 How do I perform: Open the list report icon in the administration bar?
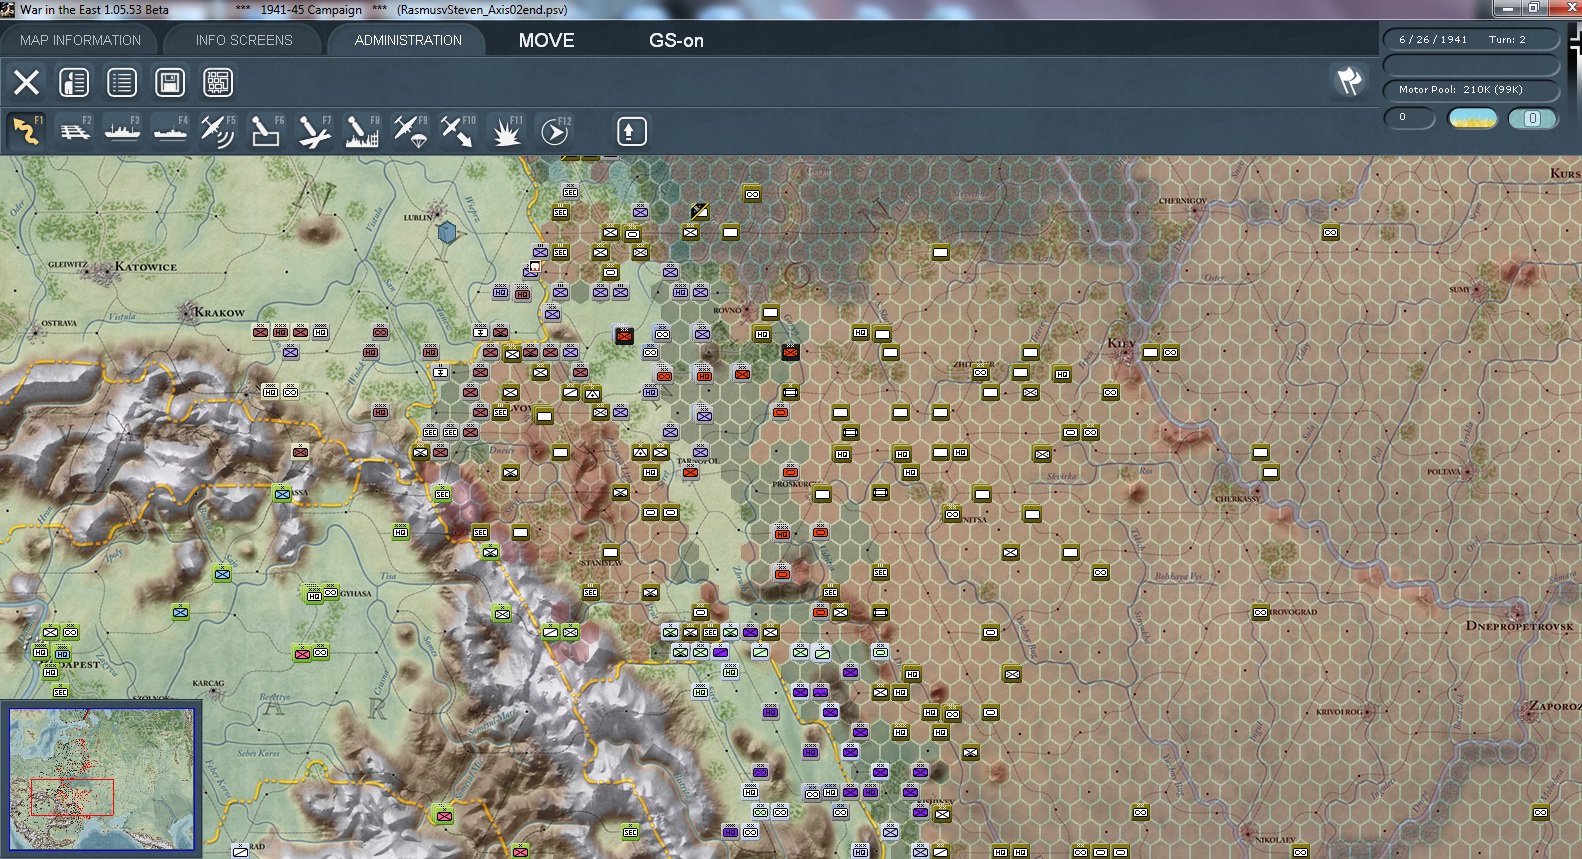pos(122,82)
